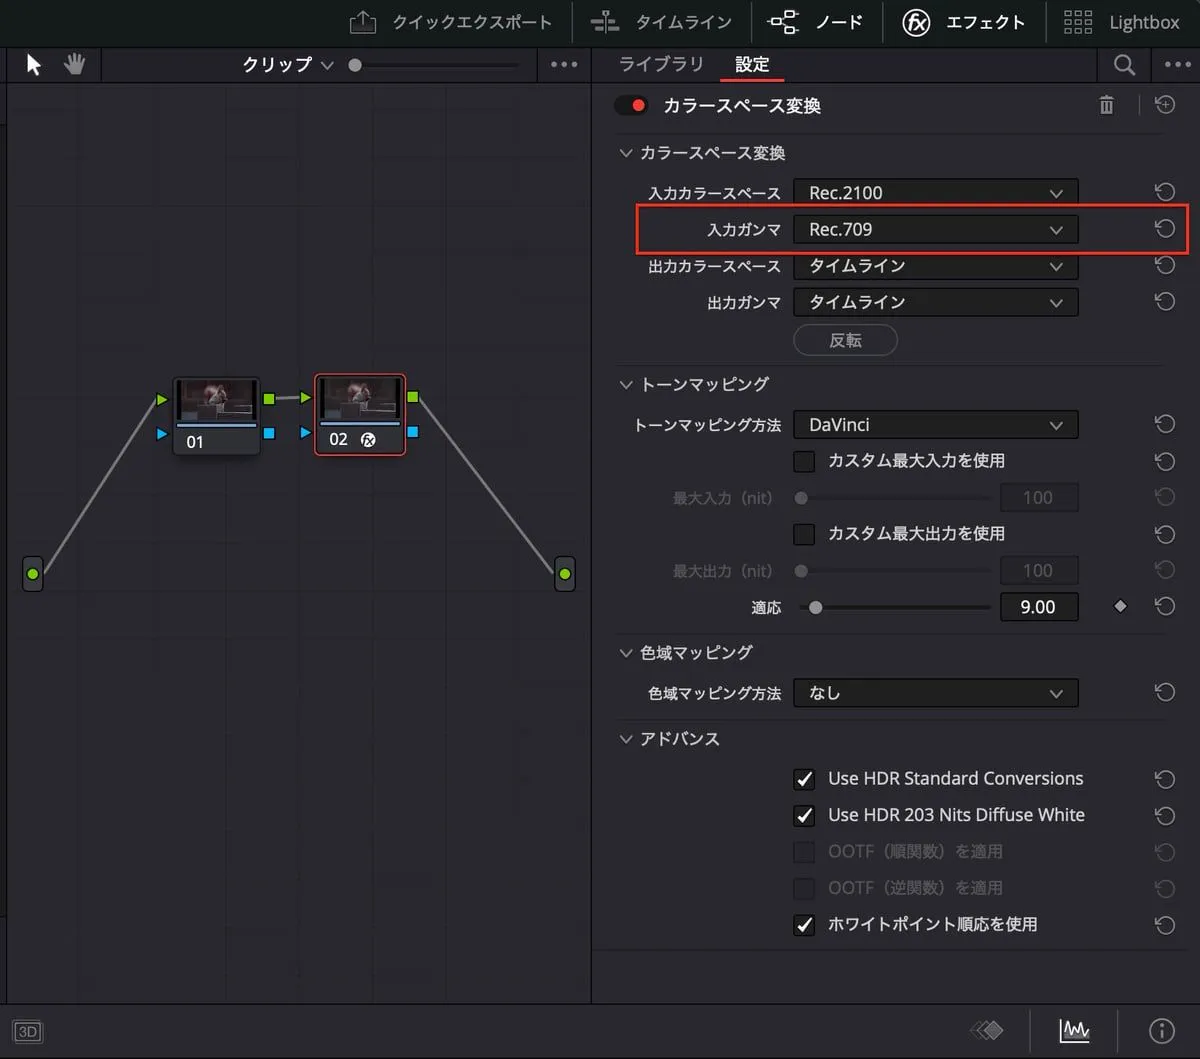
Task: Open the 入力カラースペース Rec.2100 dropdown
Action: [x=935, y=193]
